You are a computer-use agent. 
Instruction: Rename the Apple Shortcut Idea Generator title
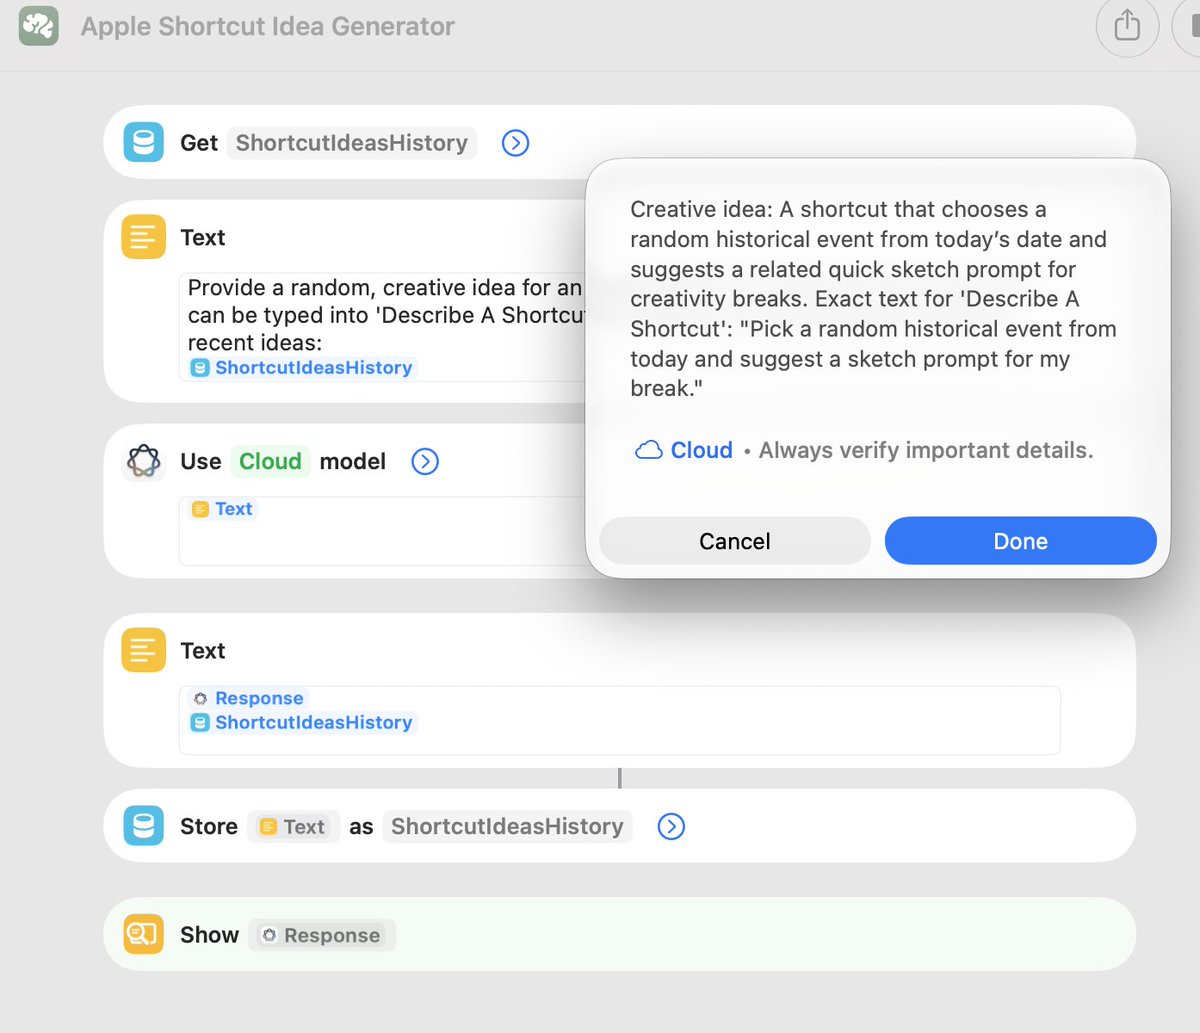pos(267,26)
